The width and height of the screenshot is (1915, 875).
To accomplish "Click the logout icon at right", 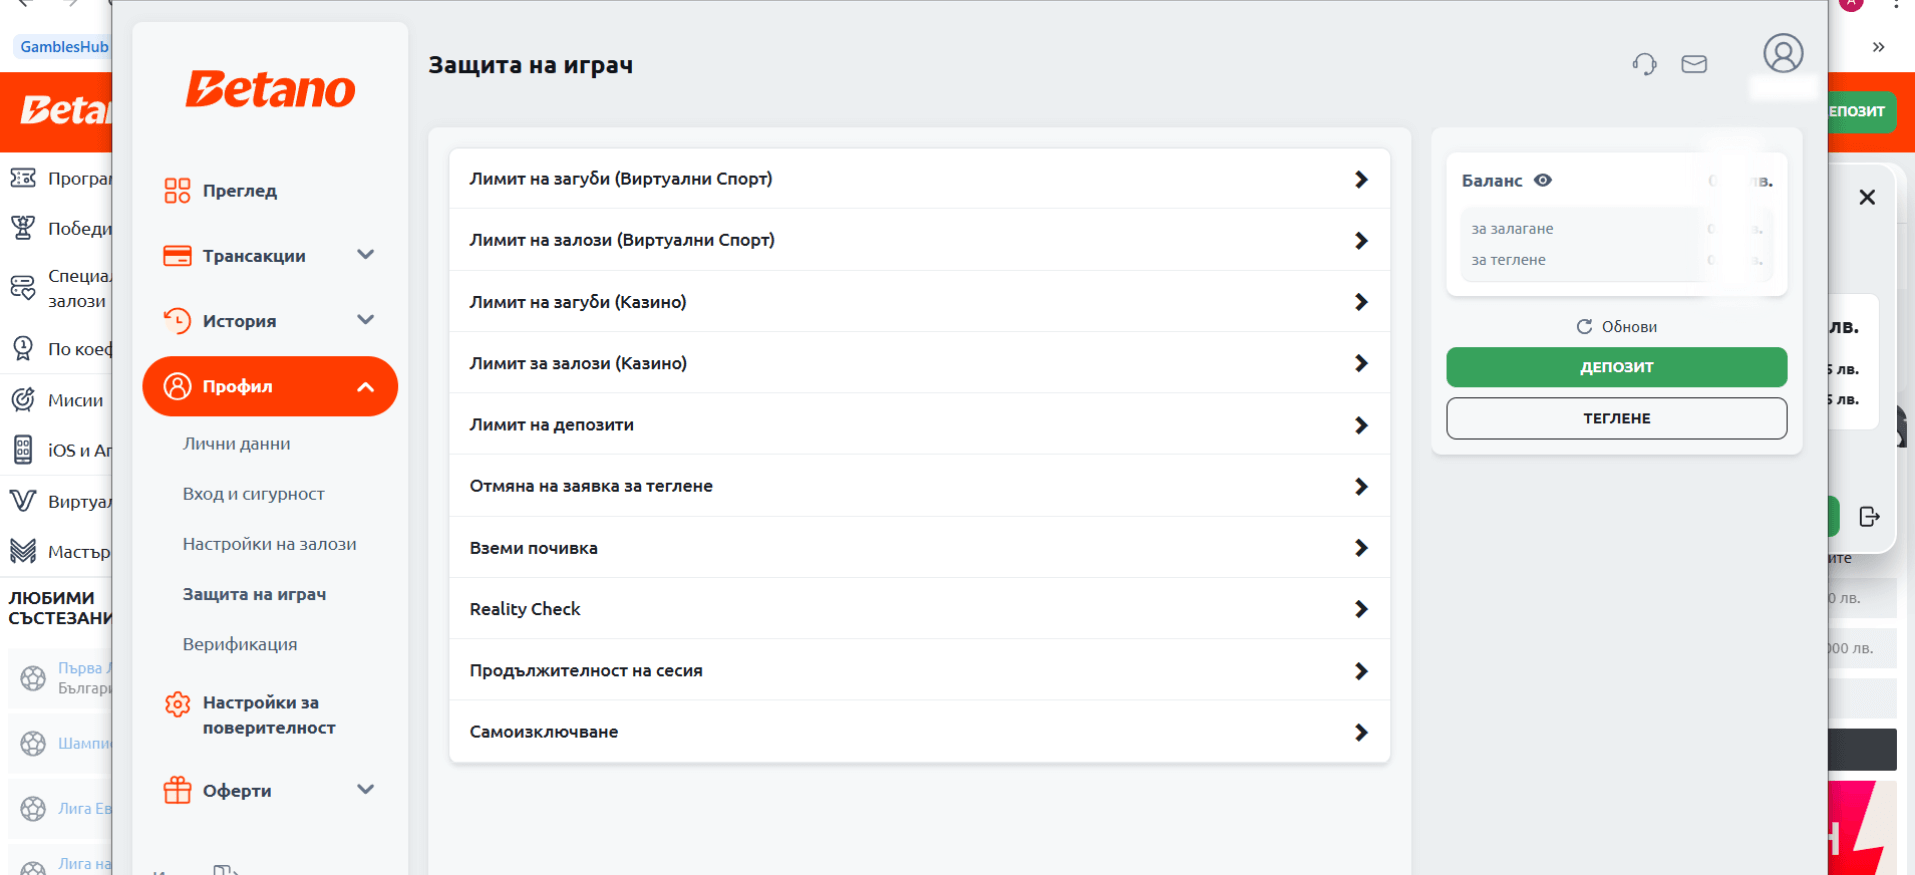I will tap(1869, 516).
